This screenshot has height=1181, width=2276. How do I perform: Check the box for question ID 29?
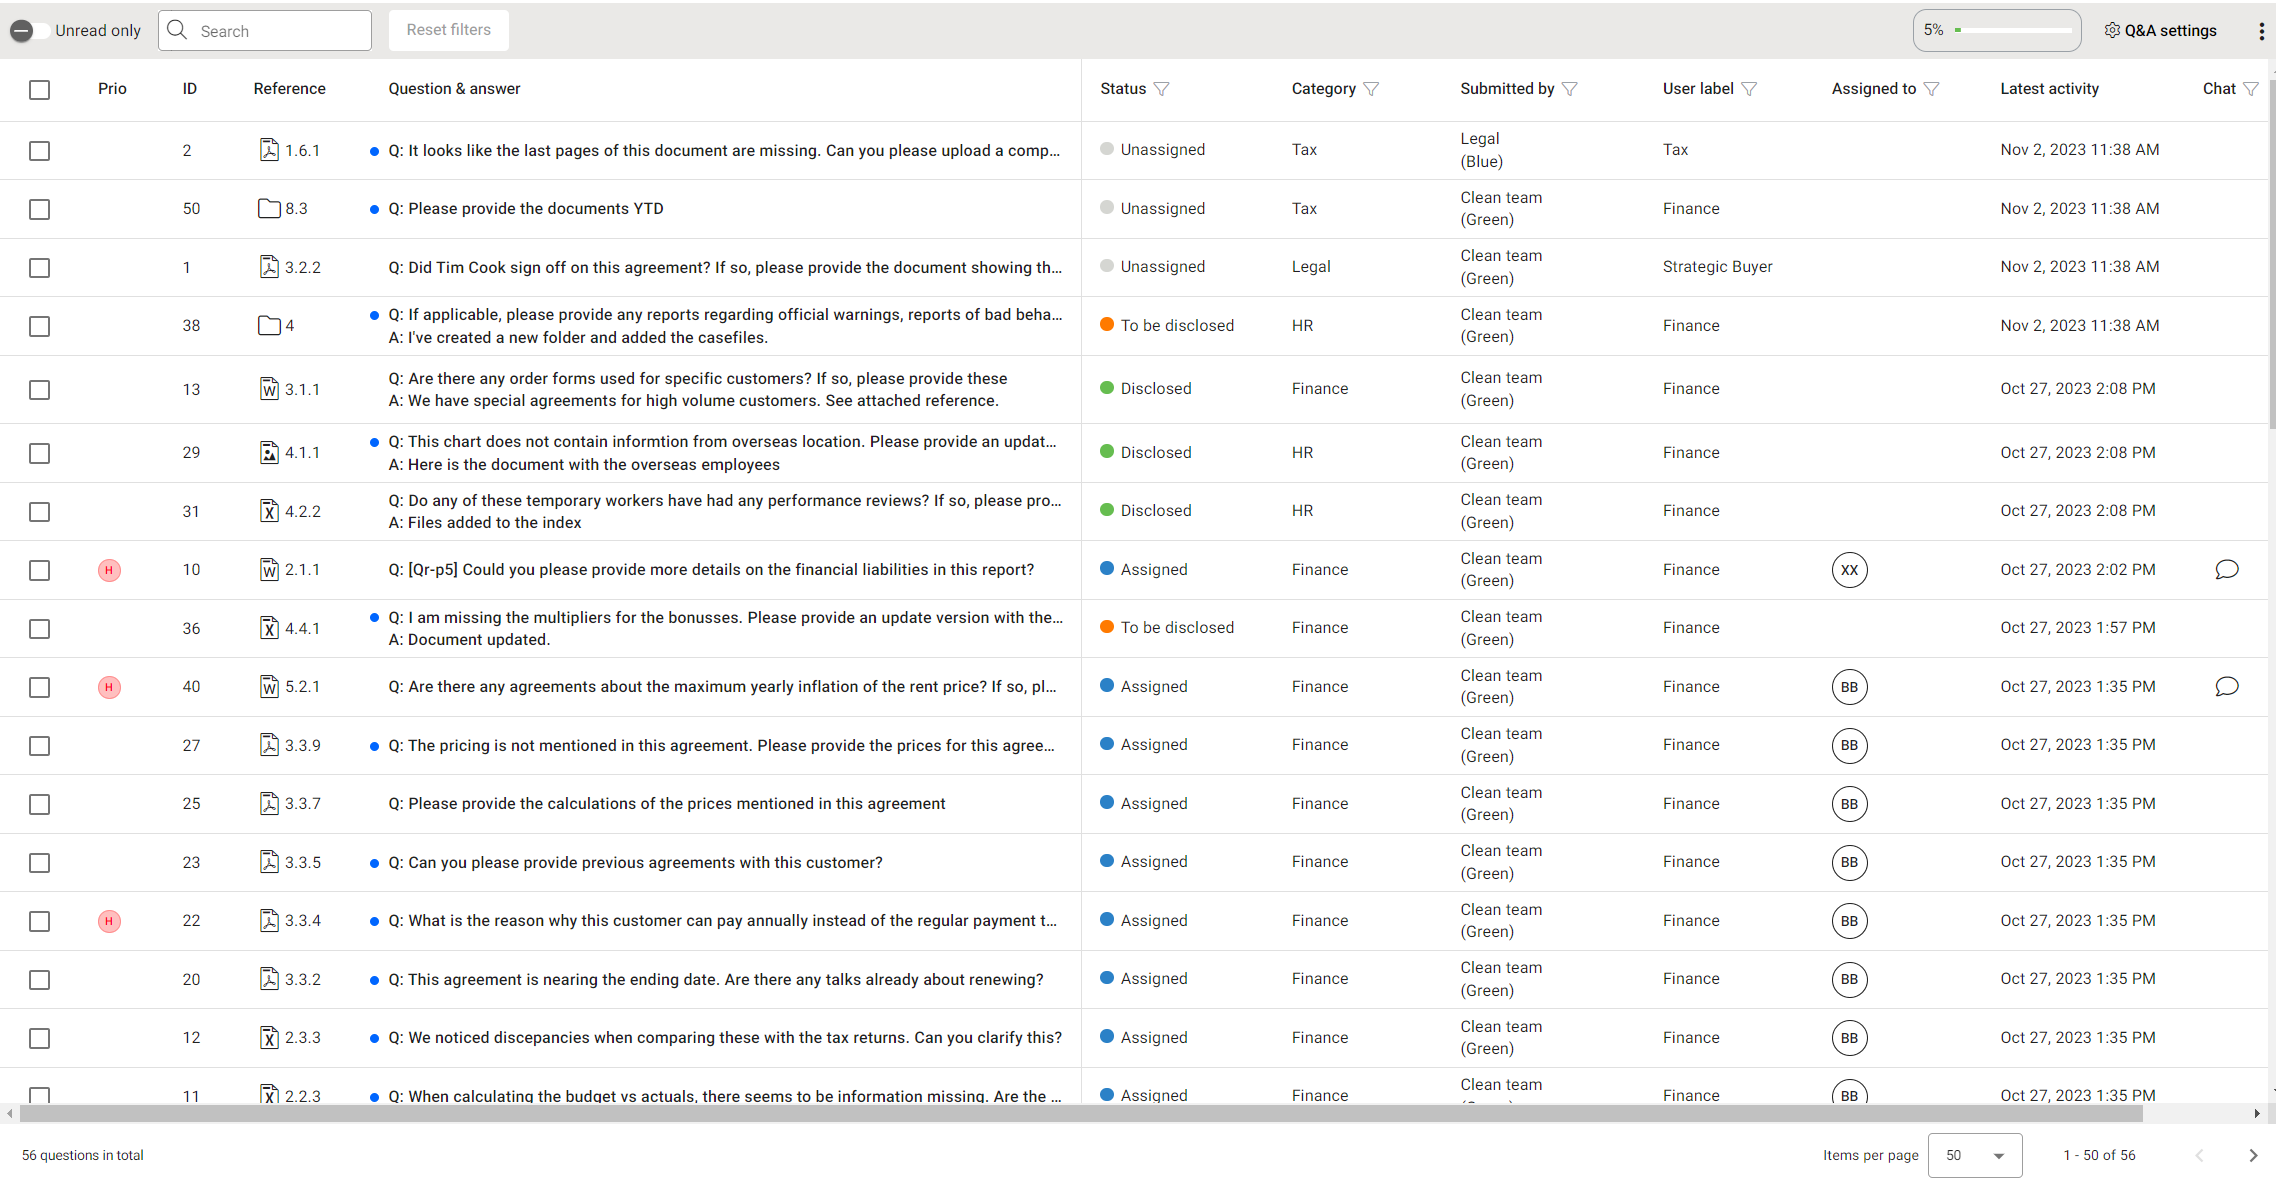click(39, 454)
